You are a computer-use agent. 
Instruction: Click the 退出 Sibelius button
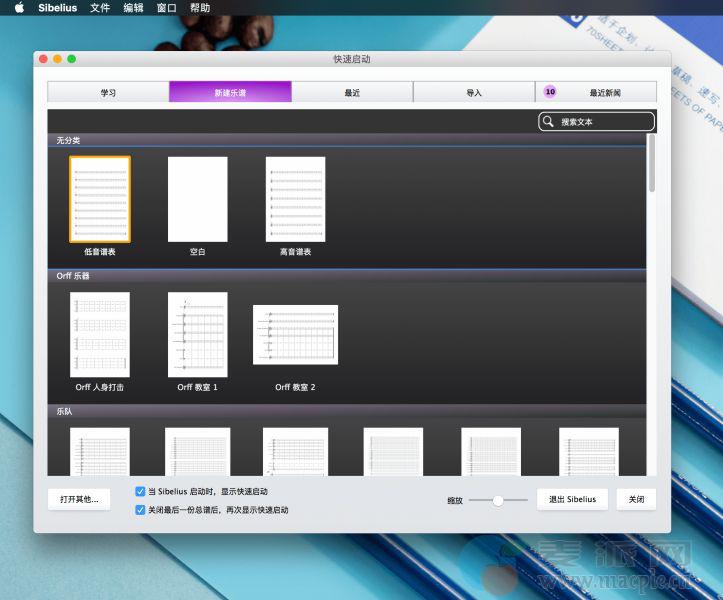572,499
